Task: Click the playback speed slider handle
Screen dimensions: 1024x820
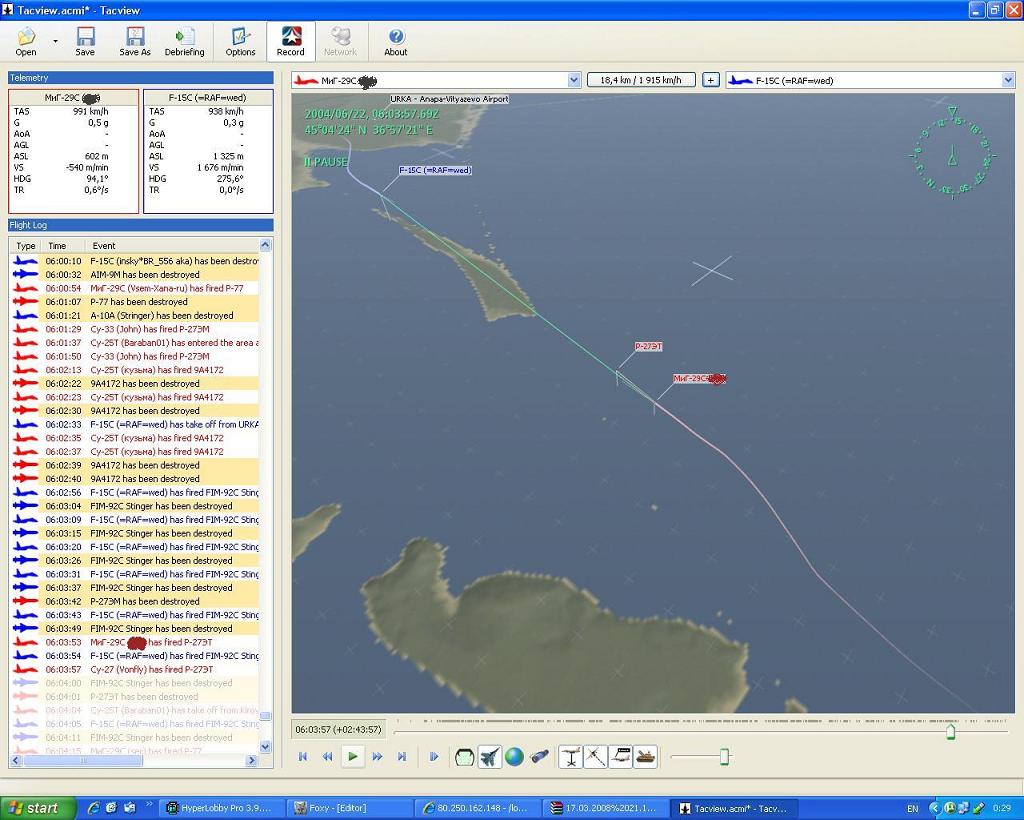Action: point(724,757)
